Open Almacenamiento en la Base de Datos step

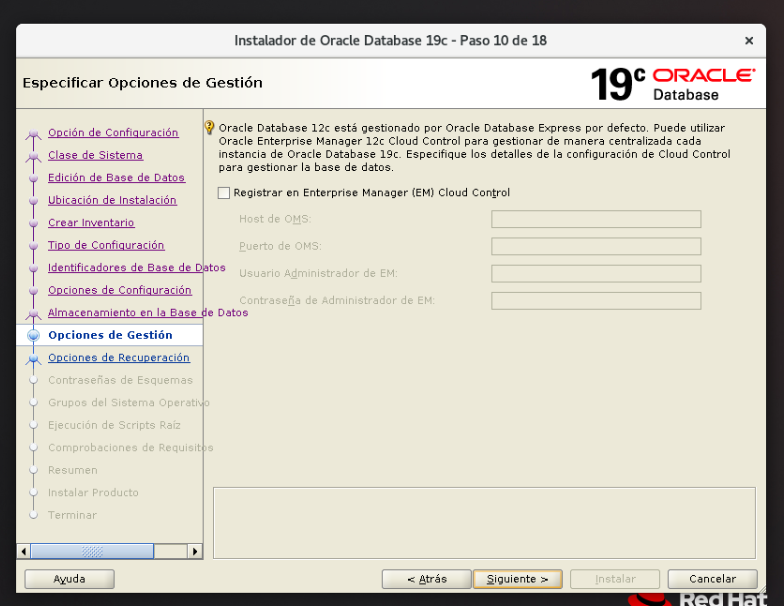click(148, 312)
